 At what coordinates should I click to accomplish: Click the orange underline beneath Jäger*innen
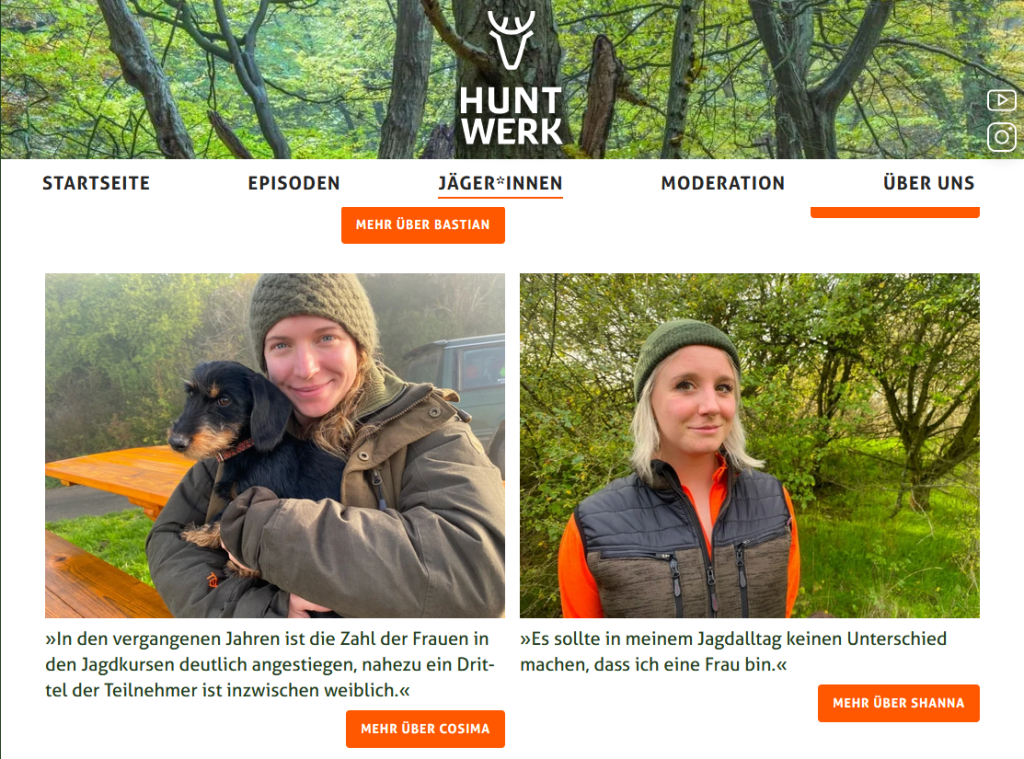click(x=500, y=197)
